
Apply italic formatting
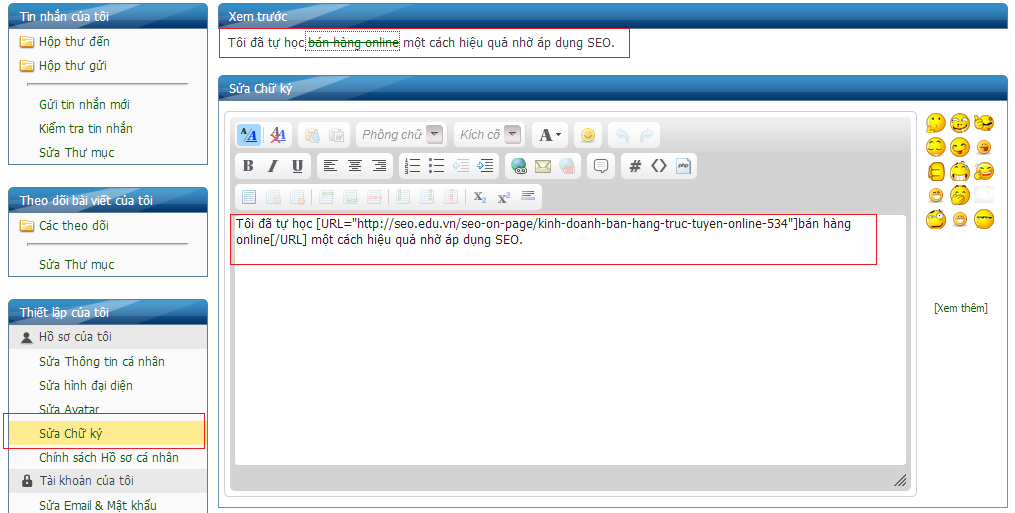coord(272,166)
